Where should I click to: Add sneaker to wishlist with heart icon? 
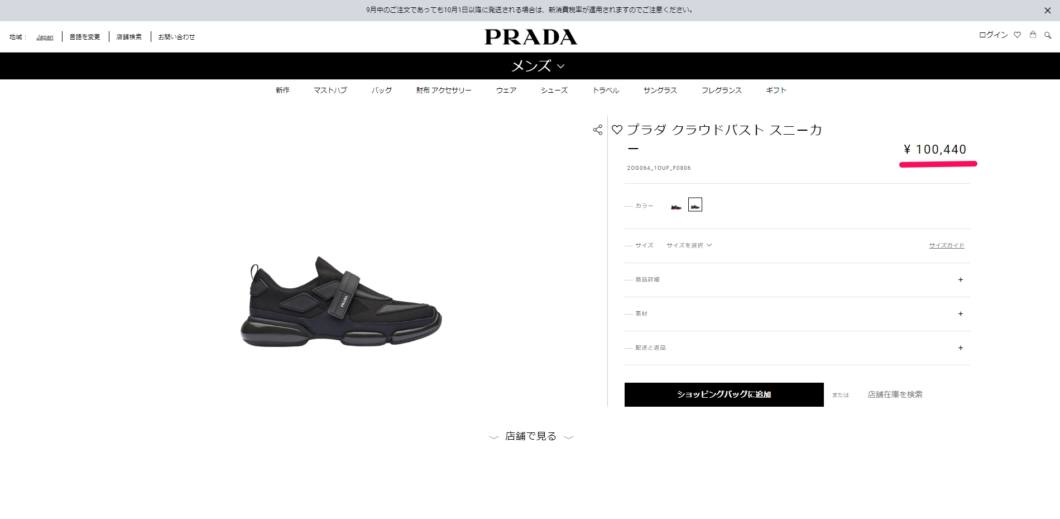617,130
